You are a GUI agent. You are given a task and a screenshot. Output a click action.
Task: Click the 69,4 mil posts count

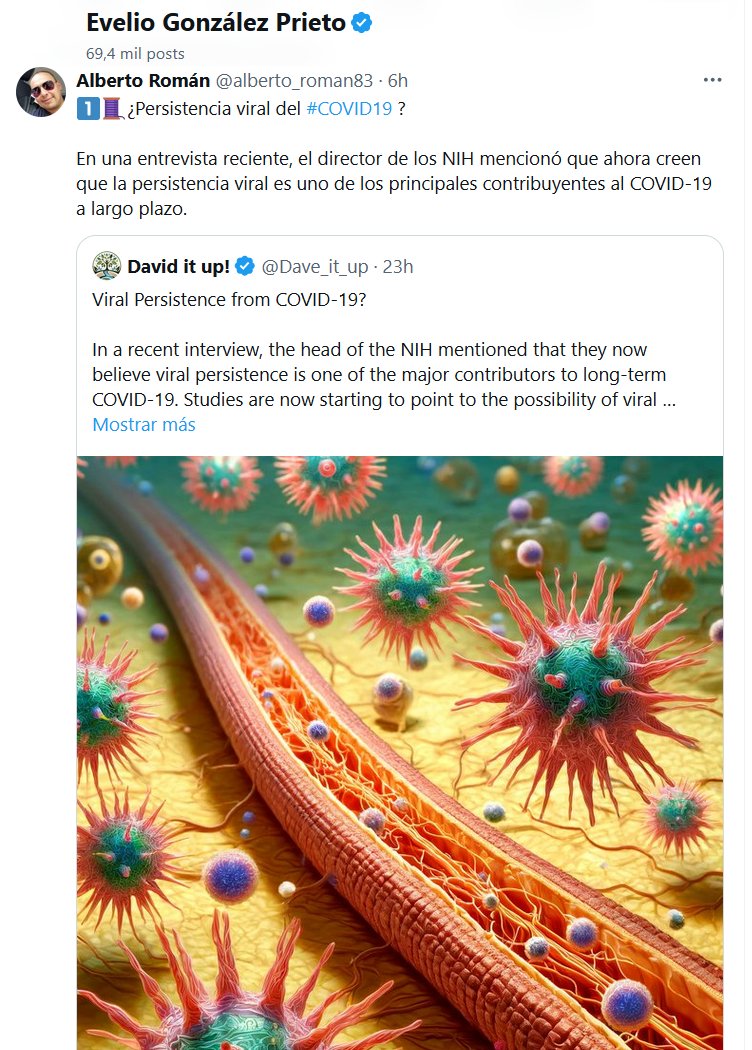point(135,53)
